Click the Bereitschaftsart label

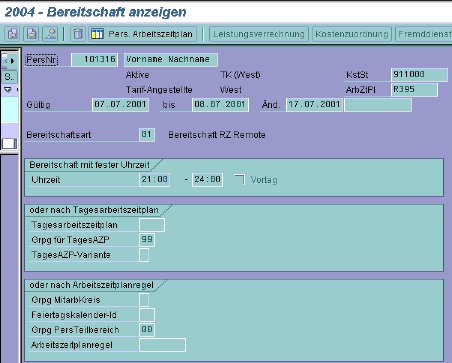tap(59, 135)
